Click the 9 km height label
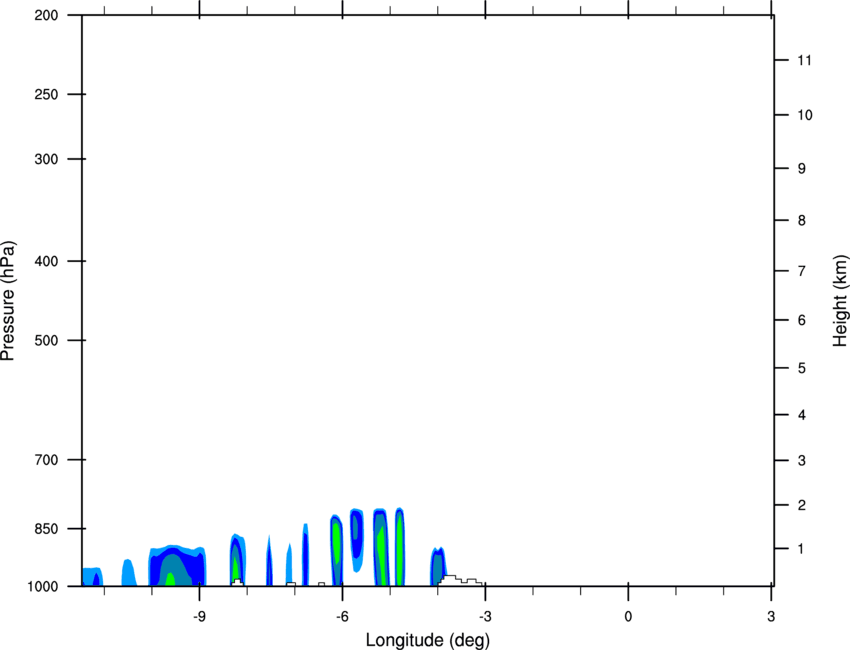Screen dimensions: 850x650 point(801,169)
